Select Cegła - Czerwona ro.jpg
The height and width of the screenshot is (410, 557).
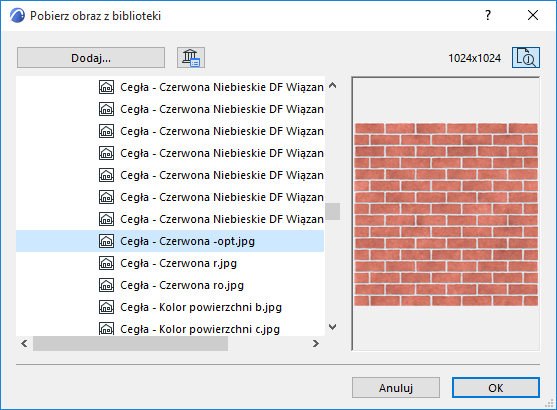tap(170, 285)
